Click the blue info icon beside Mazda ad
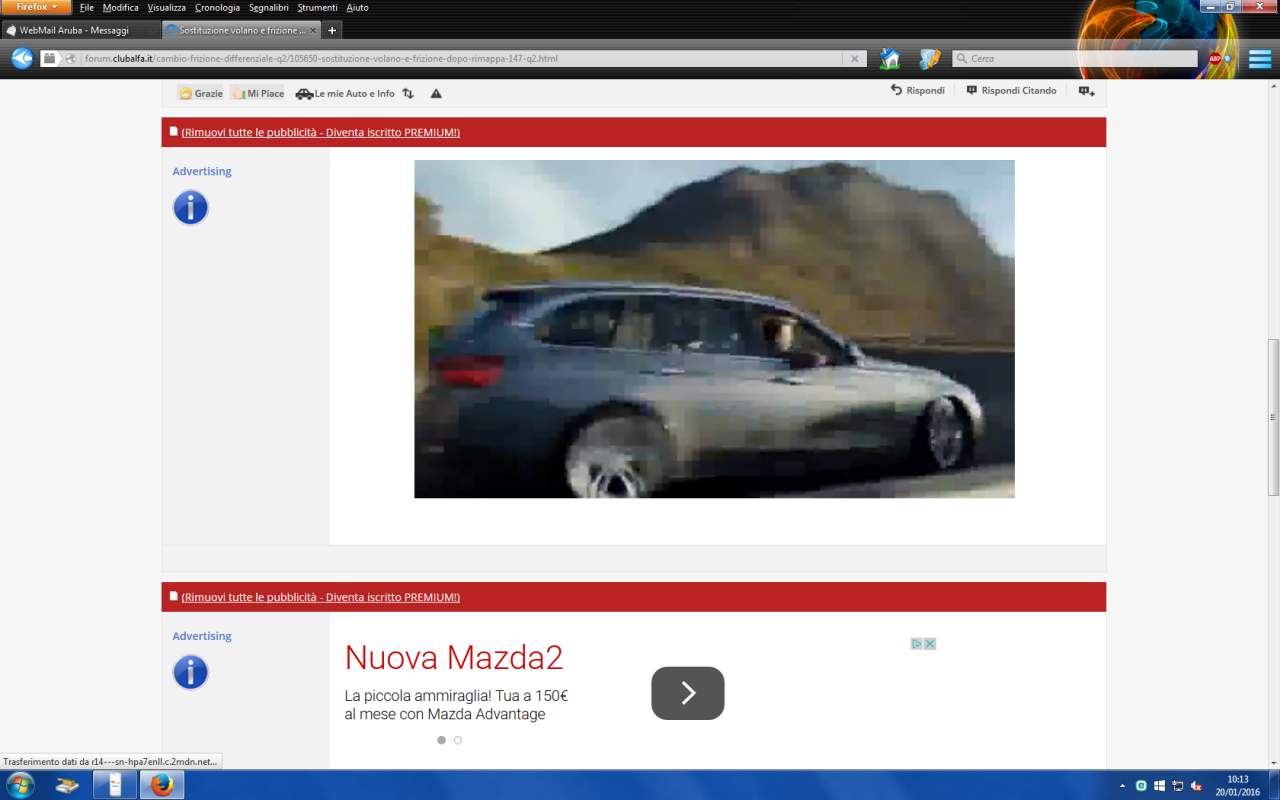The height and width of the screenshot is (800, 1280). click(x=190, y=672)
